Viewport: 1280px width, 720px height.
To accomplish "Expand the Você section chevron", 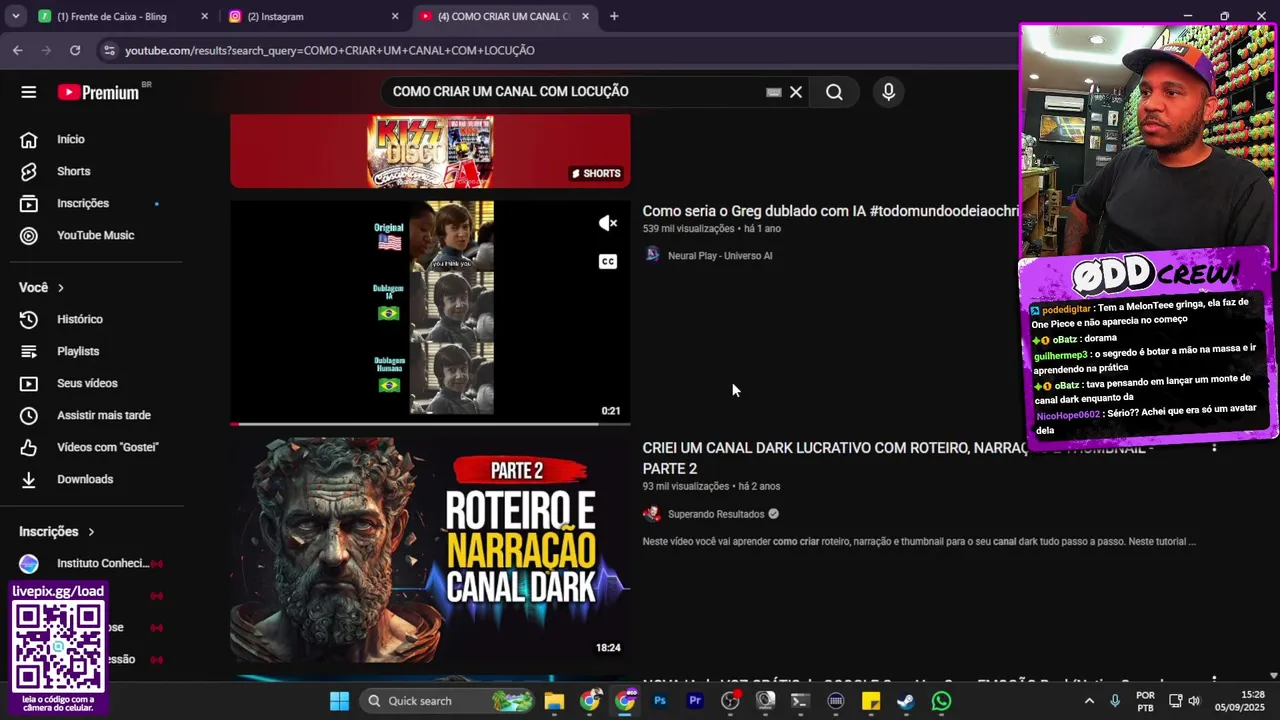I will pyautogui.click(x=60, y=288).
